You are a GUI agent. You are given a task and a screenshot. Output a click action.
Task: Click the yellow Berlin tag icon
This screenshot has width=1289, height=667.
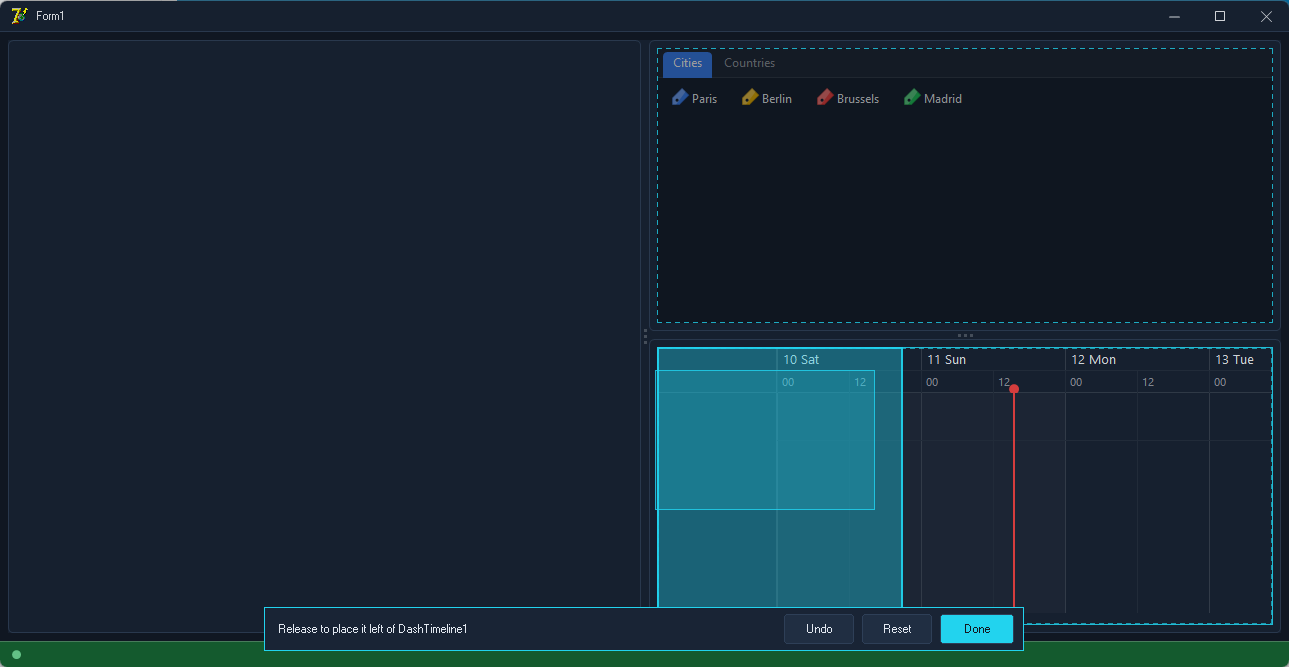[750, 97]
